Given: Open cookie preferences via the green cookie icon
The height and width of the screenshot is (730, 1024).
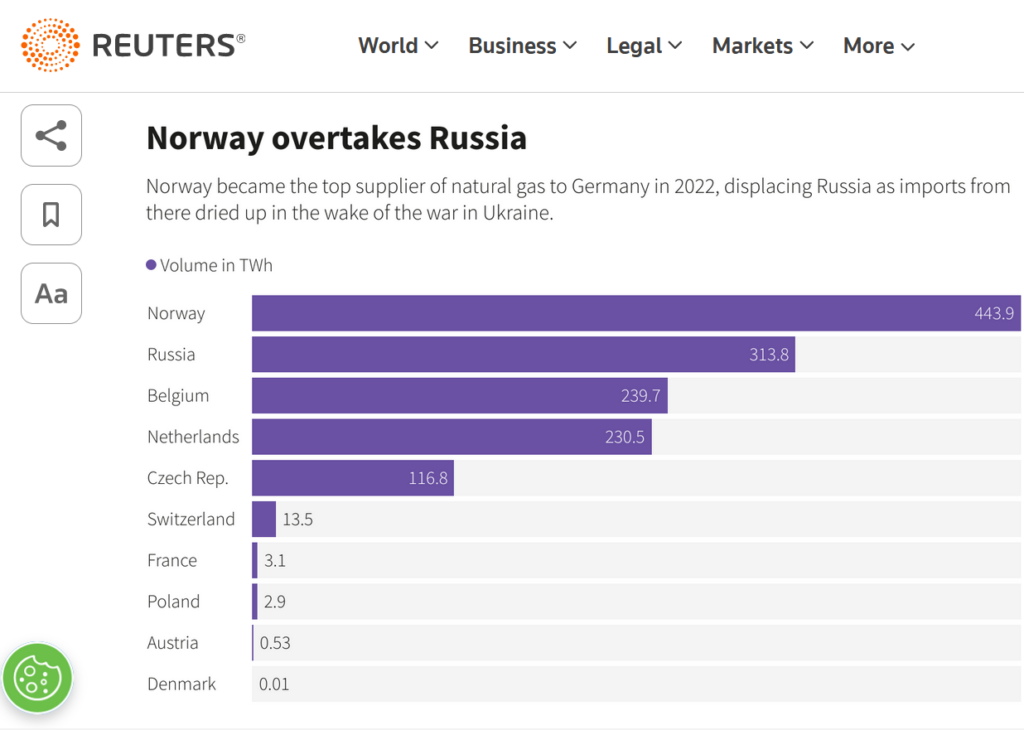Looking at the screenshot, I should (37, 678).
